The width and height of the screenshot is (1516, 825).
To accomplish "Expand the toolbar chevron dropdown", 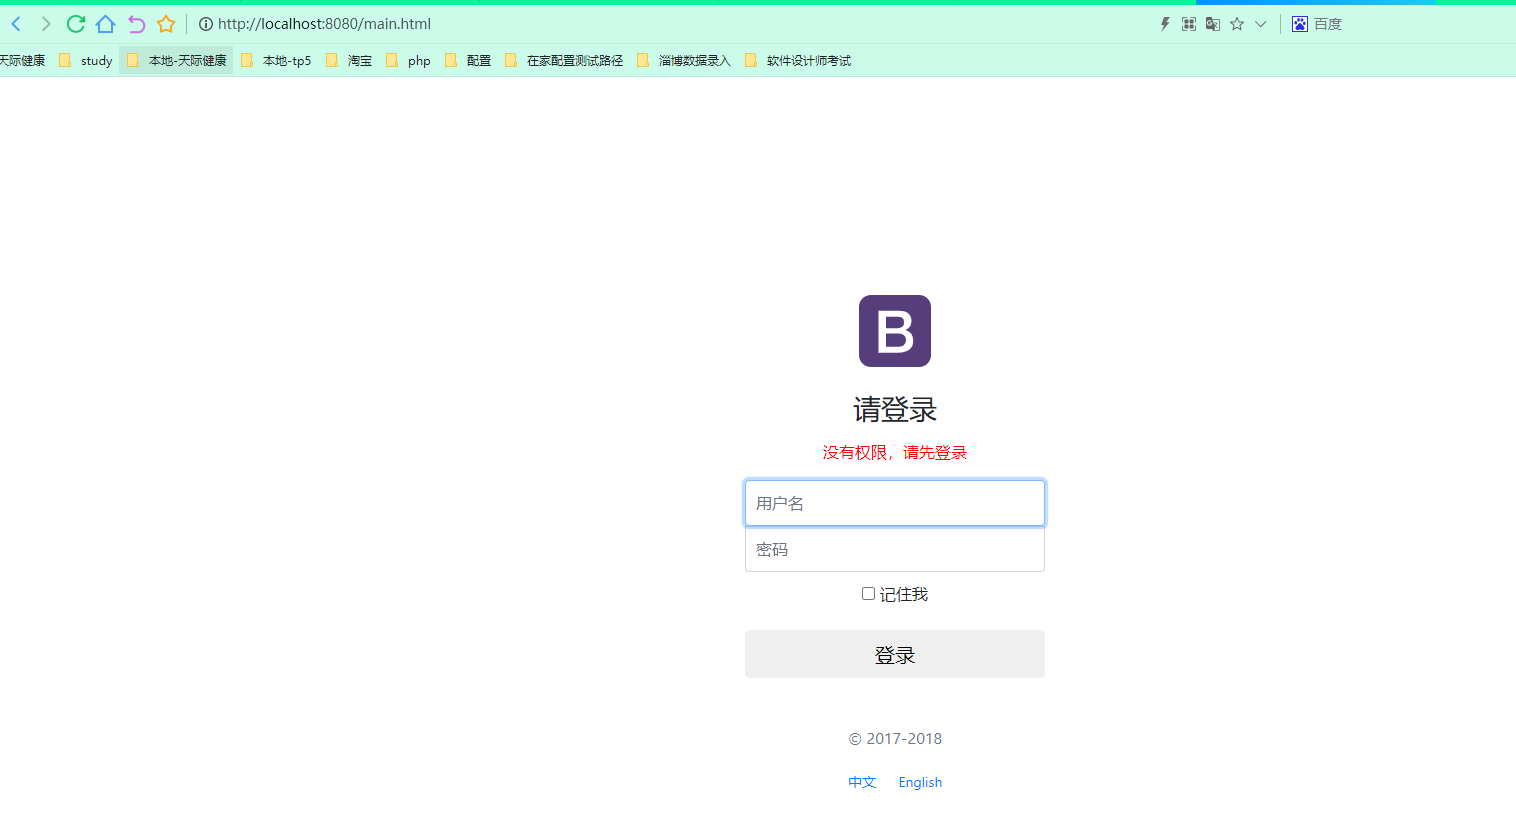I will [1260, 23].
